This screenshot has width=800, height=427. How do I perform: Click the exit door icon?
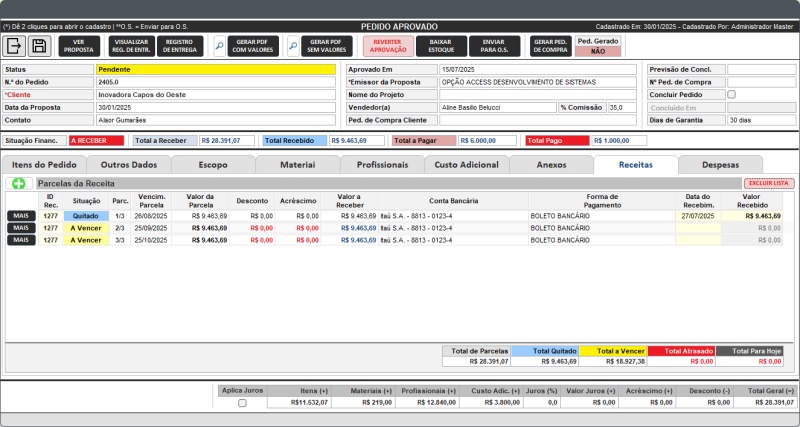15,46
